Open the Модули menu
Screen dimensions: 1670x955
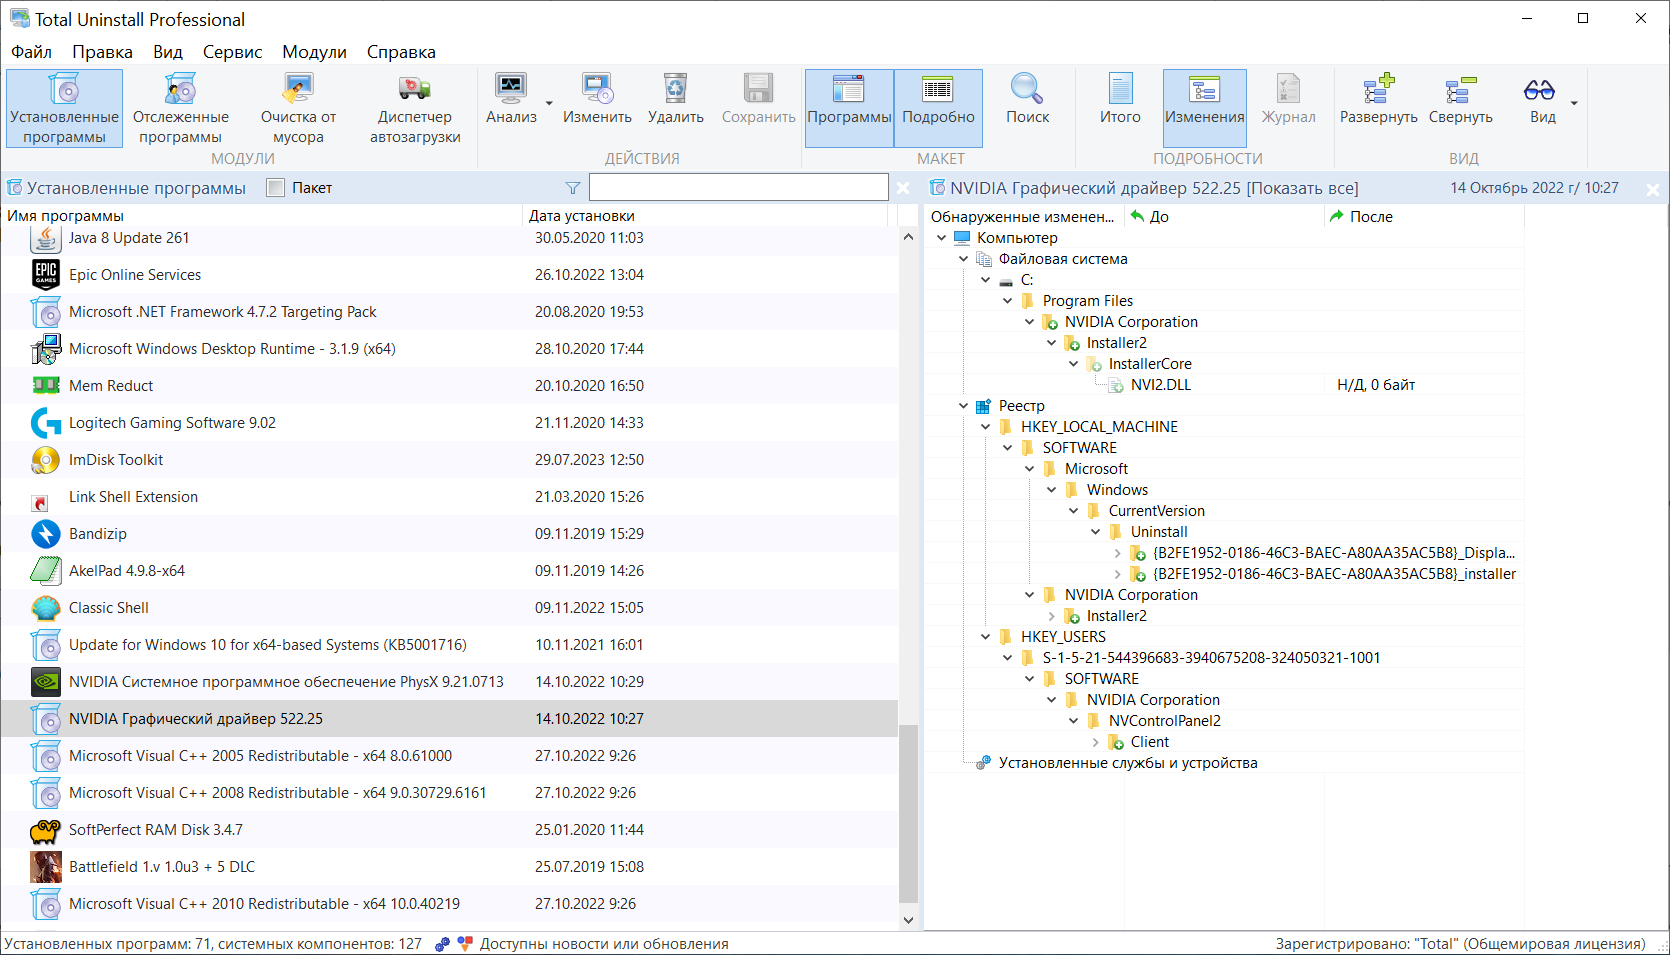point(314,52)
